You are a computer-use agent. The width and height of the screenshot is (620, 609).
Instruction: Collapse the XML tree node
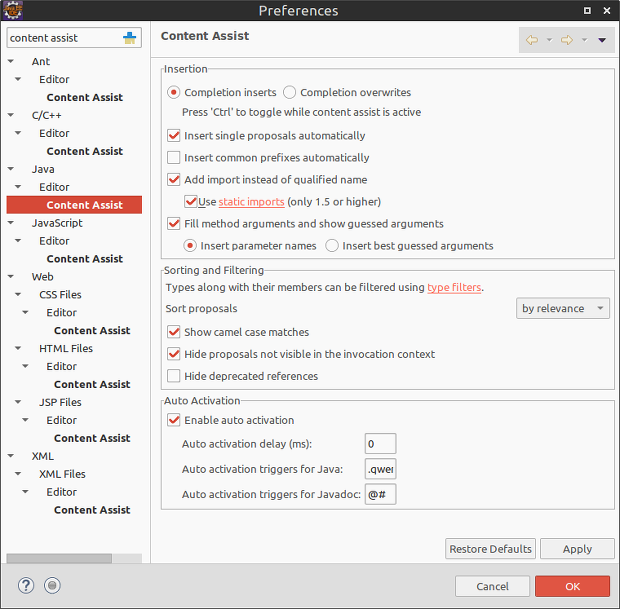pyautogui.click(x=11, y=456)
